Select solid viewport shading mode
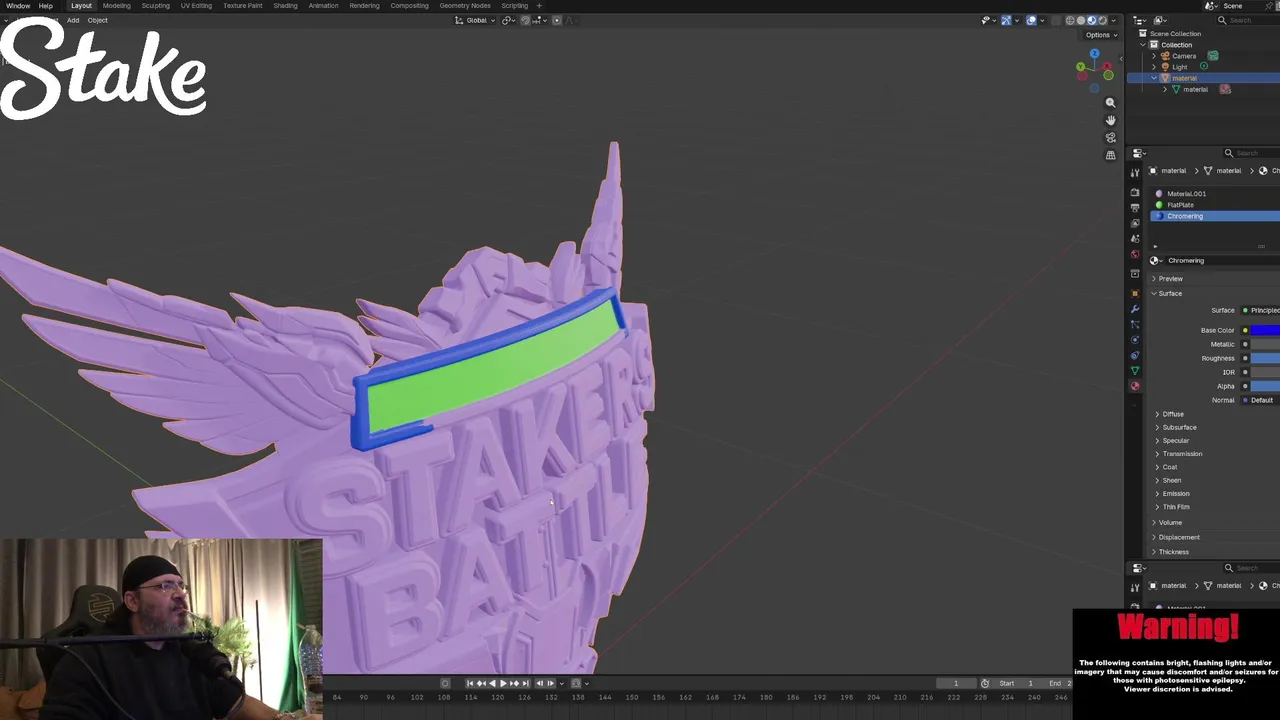The image size is (1280, 720). (x=1081, y=20)
